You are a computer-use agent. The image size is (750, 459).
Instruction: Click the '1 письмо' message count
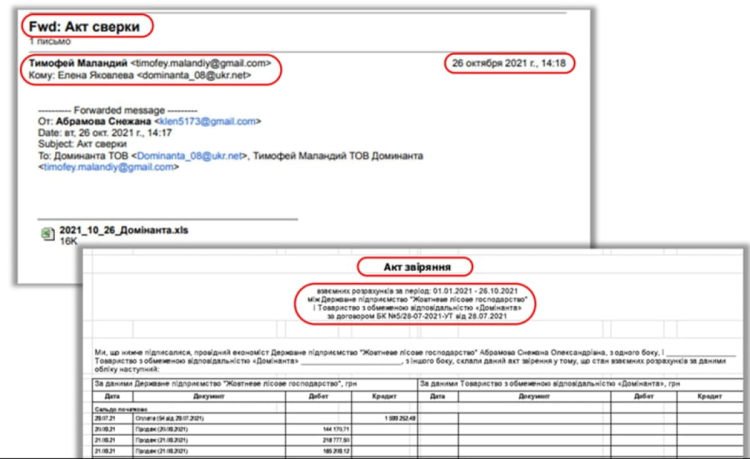50,41
